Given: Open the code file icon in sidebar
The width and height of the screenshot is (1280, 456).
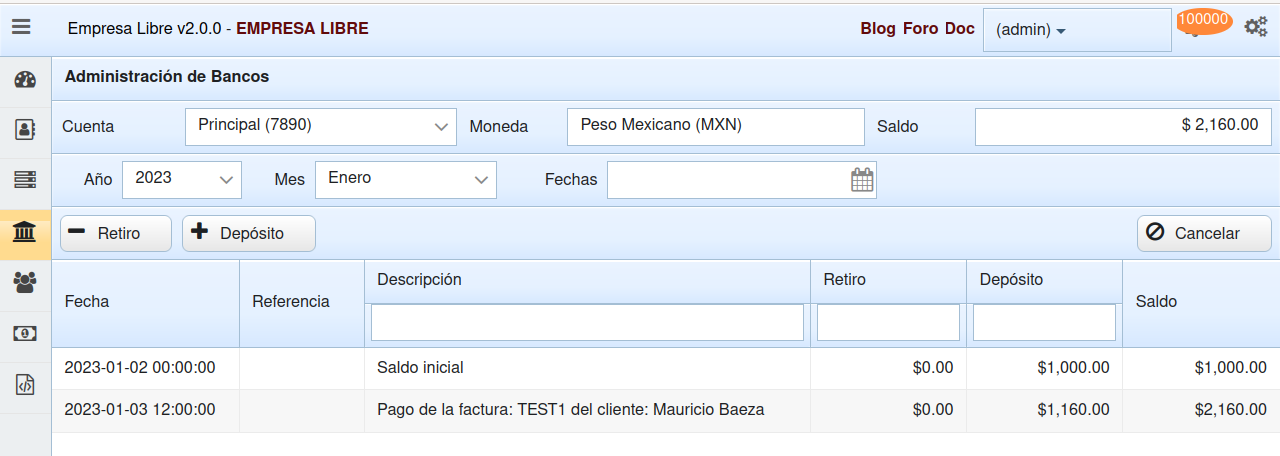Looking at the screenshot, I should coord(25,385).
